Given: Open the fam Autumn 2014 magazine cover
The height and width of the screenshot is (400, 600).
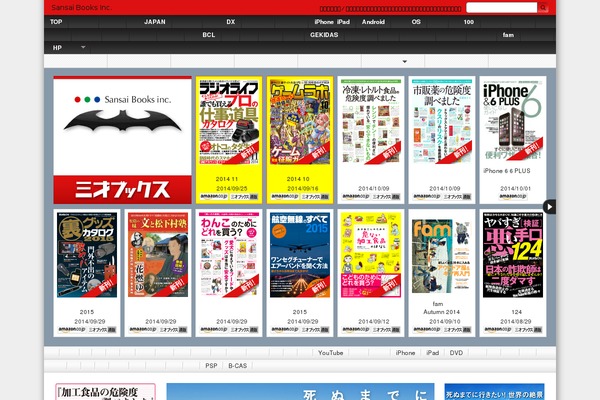Looking at the screenshot, I should 442,256.
